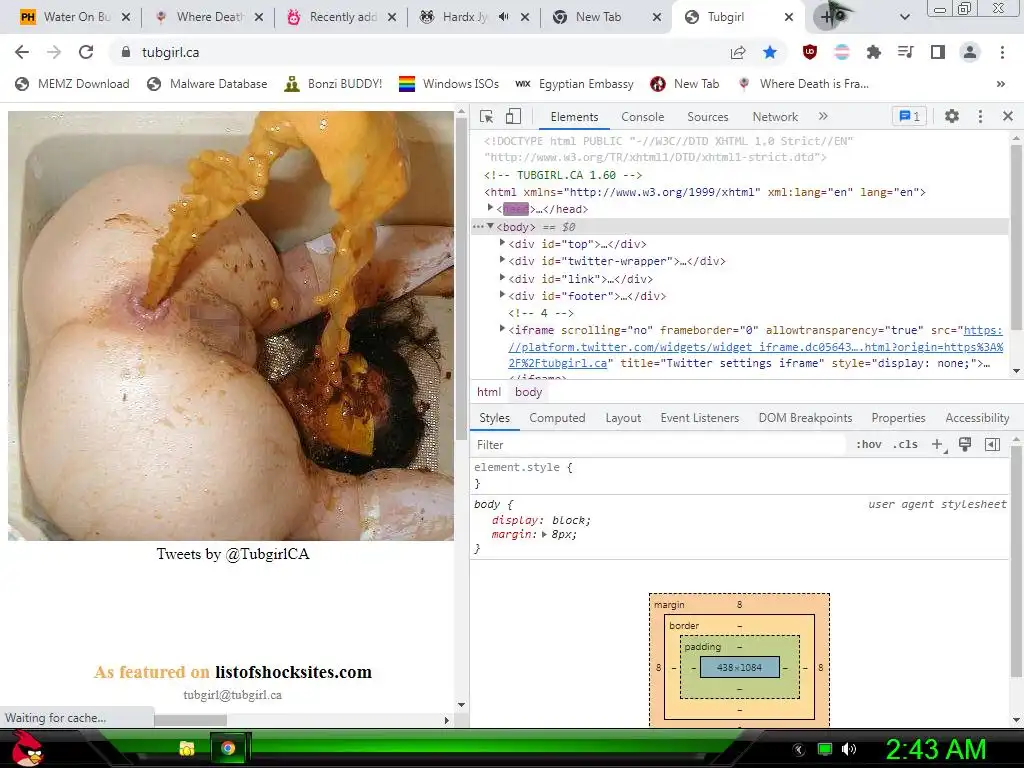Toggle the rendering emulations brush icon
This screenshot has height=768, width=1024.
pos(965,445)
